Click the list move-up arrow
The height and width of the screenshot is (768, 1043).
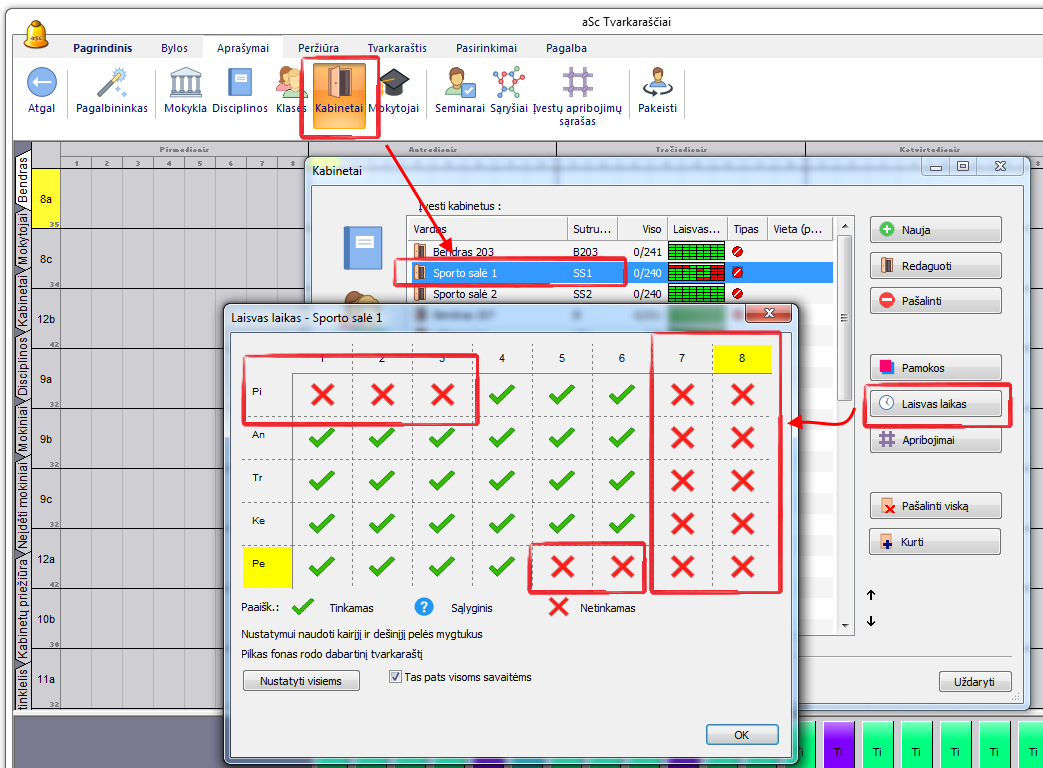point(871,595)
